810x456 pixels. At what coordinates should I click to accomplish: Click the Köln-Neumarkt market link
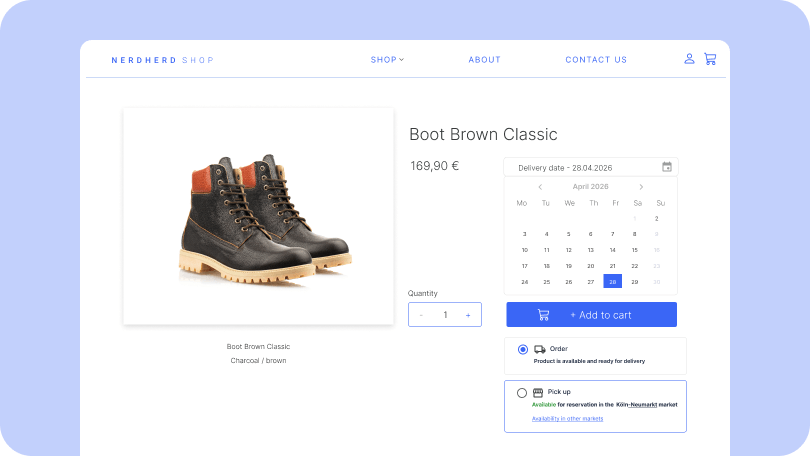(x=636, y=405)
